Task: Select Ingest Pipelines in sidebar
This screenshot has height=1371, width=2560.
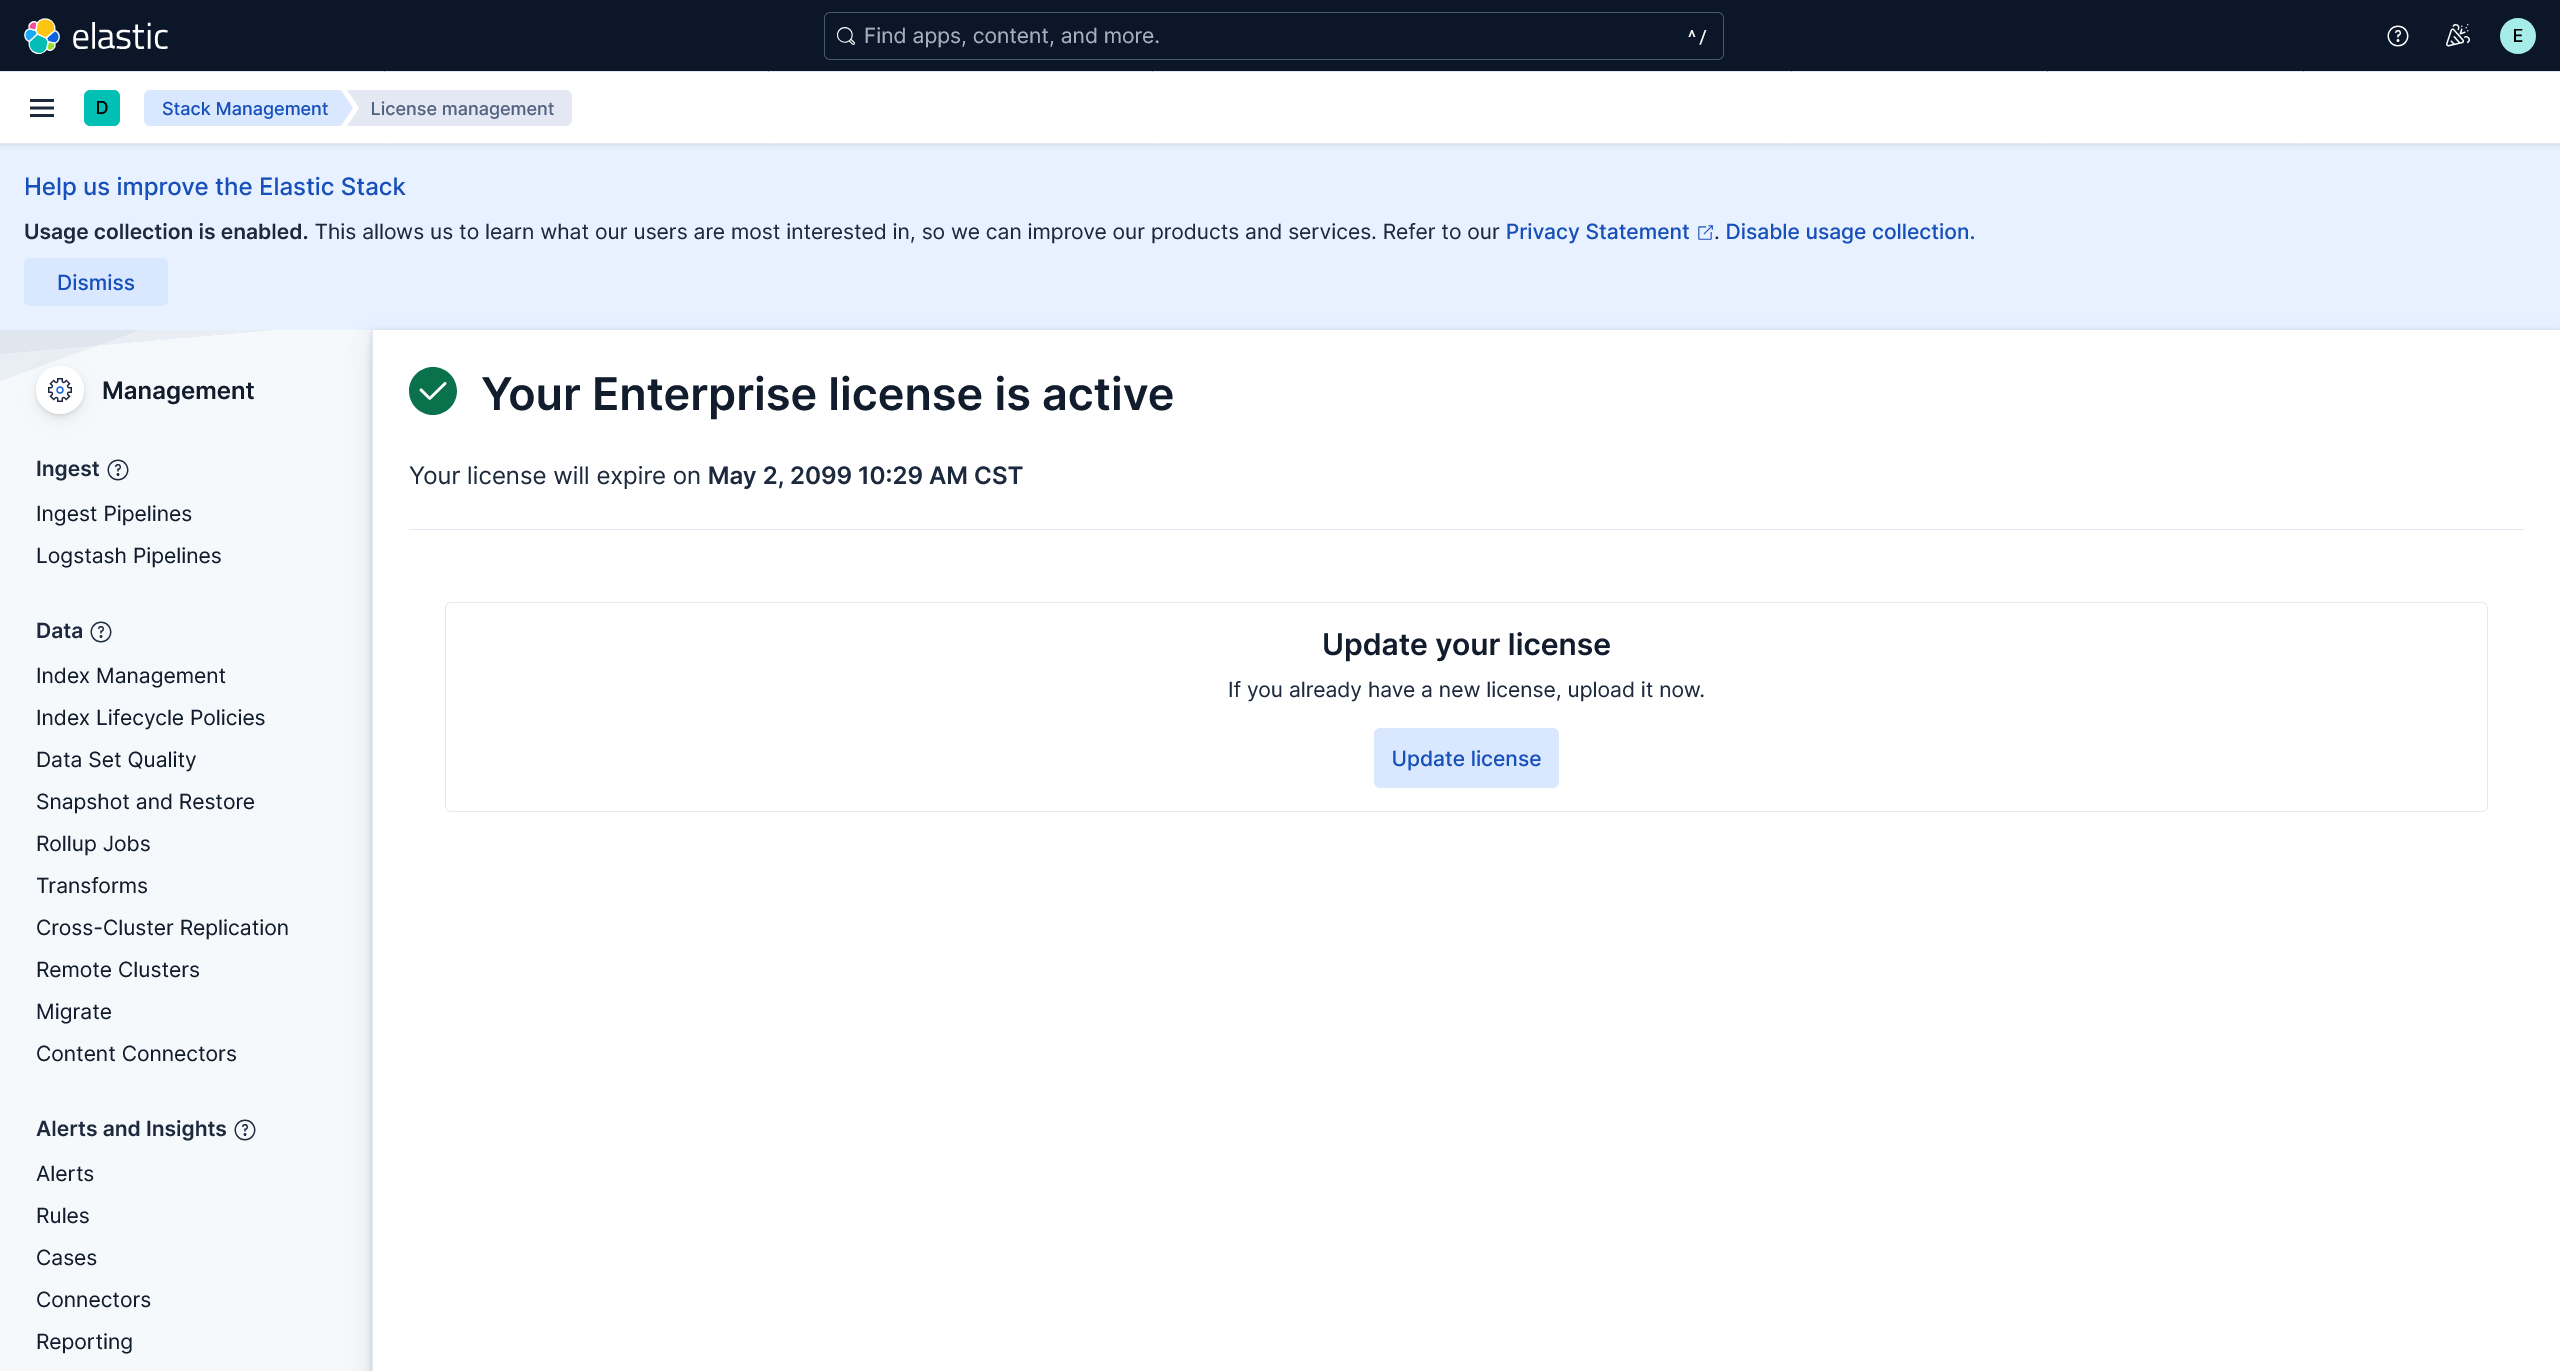Action: point(113,514)
